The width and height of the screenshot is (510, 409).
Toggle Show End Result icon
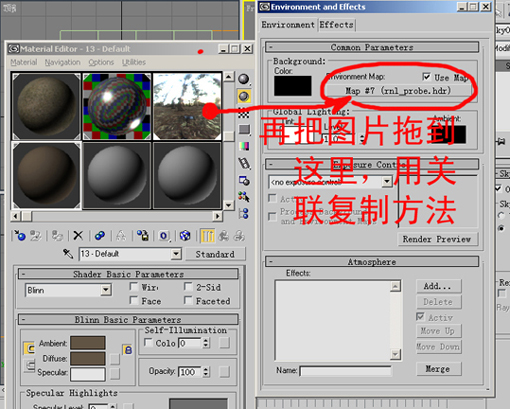(x=208, y=236)
